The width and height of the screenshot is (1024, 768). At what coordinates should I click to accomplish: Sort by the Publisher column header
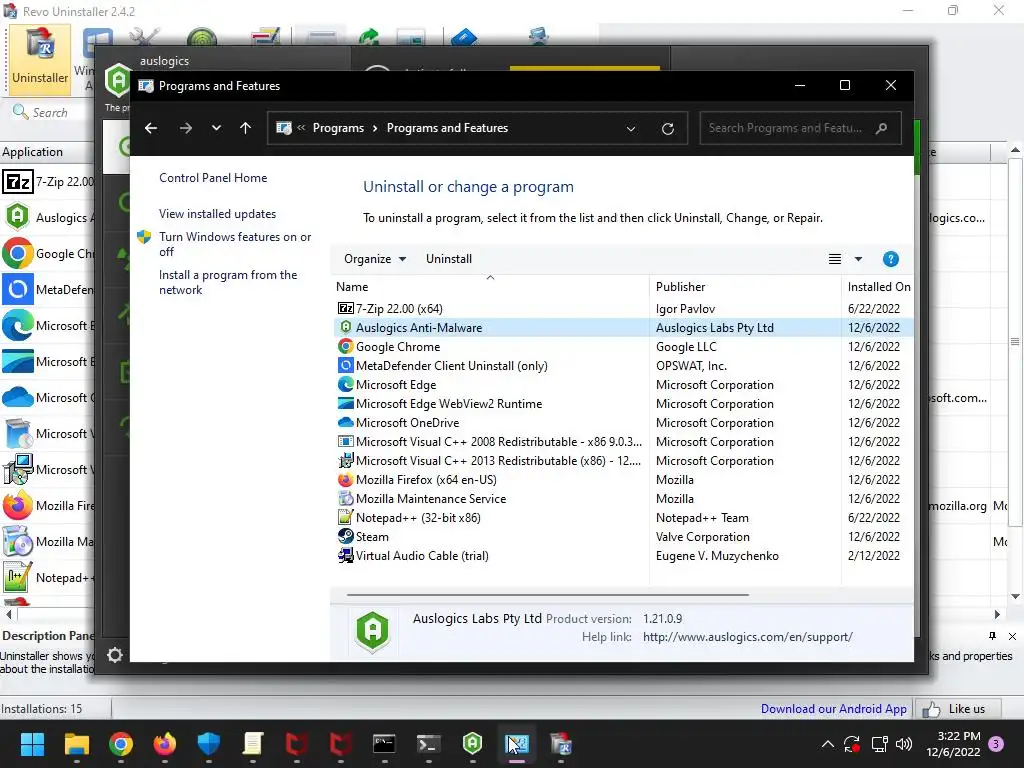745,287
